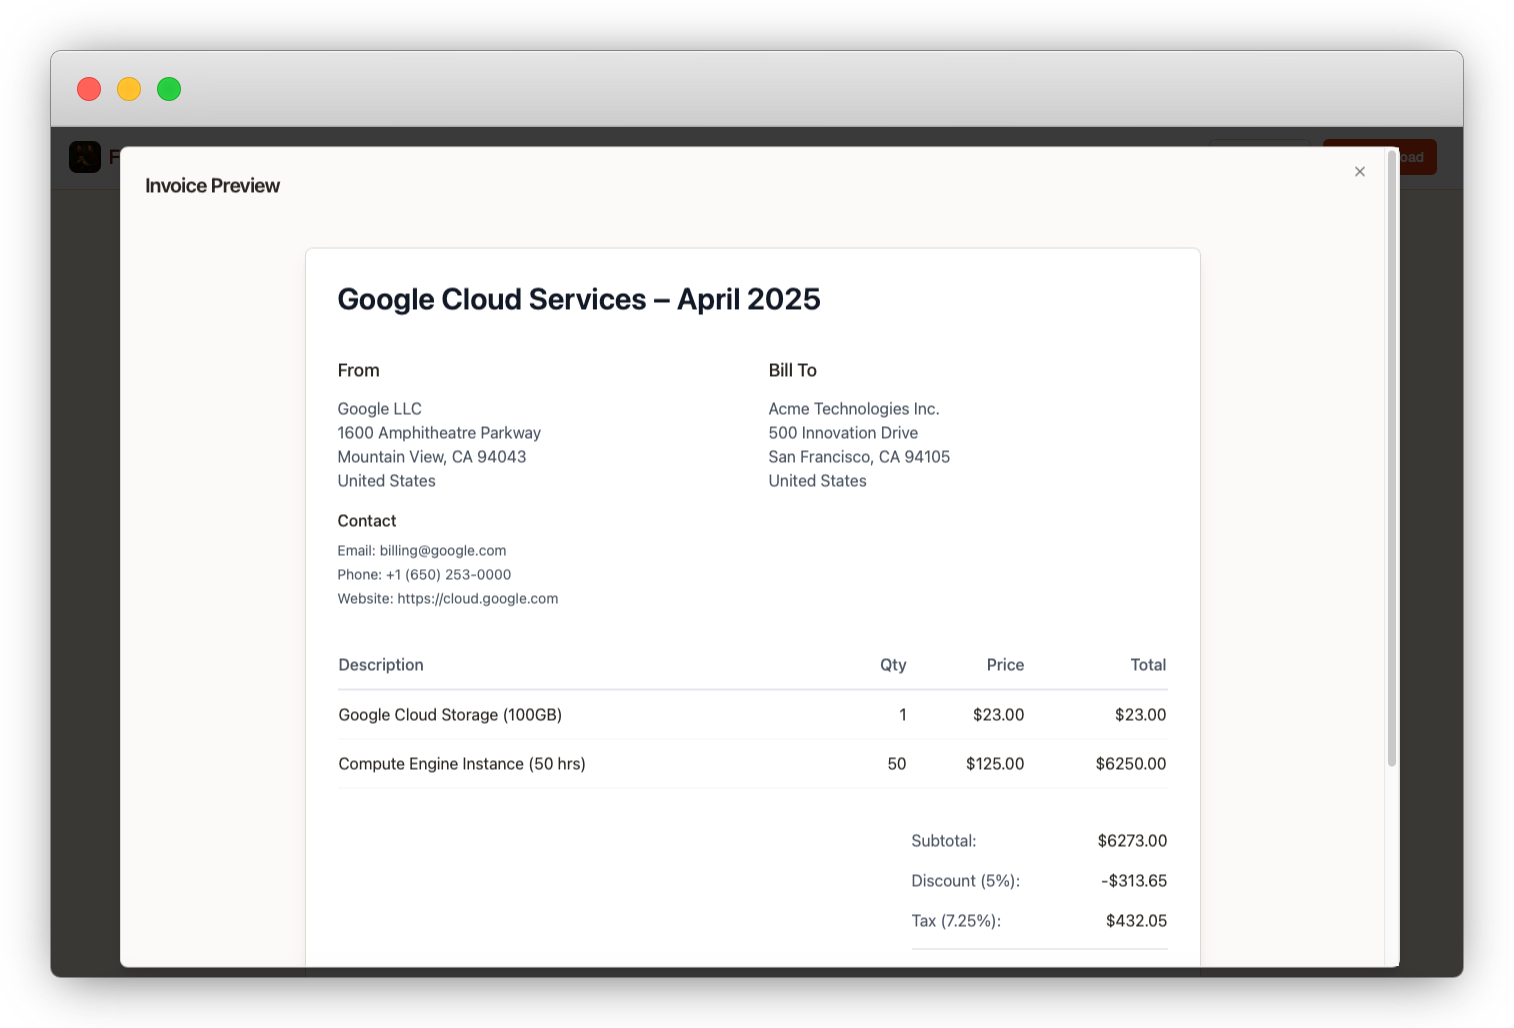Click the 'Email: billing@google.com' line
1514x1028 pixels.
422,551
